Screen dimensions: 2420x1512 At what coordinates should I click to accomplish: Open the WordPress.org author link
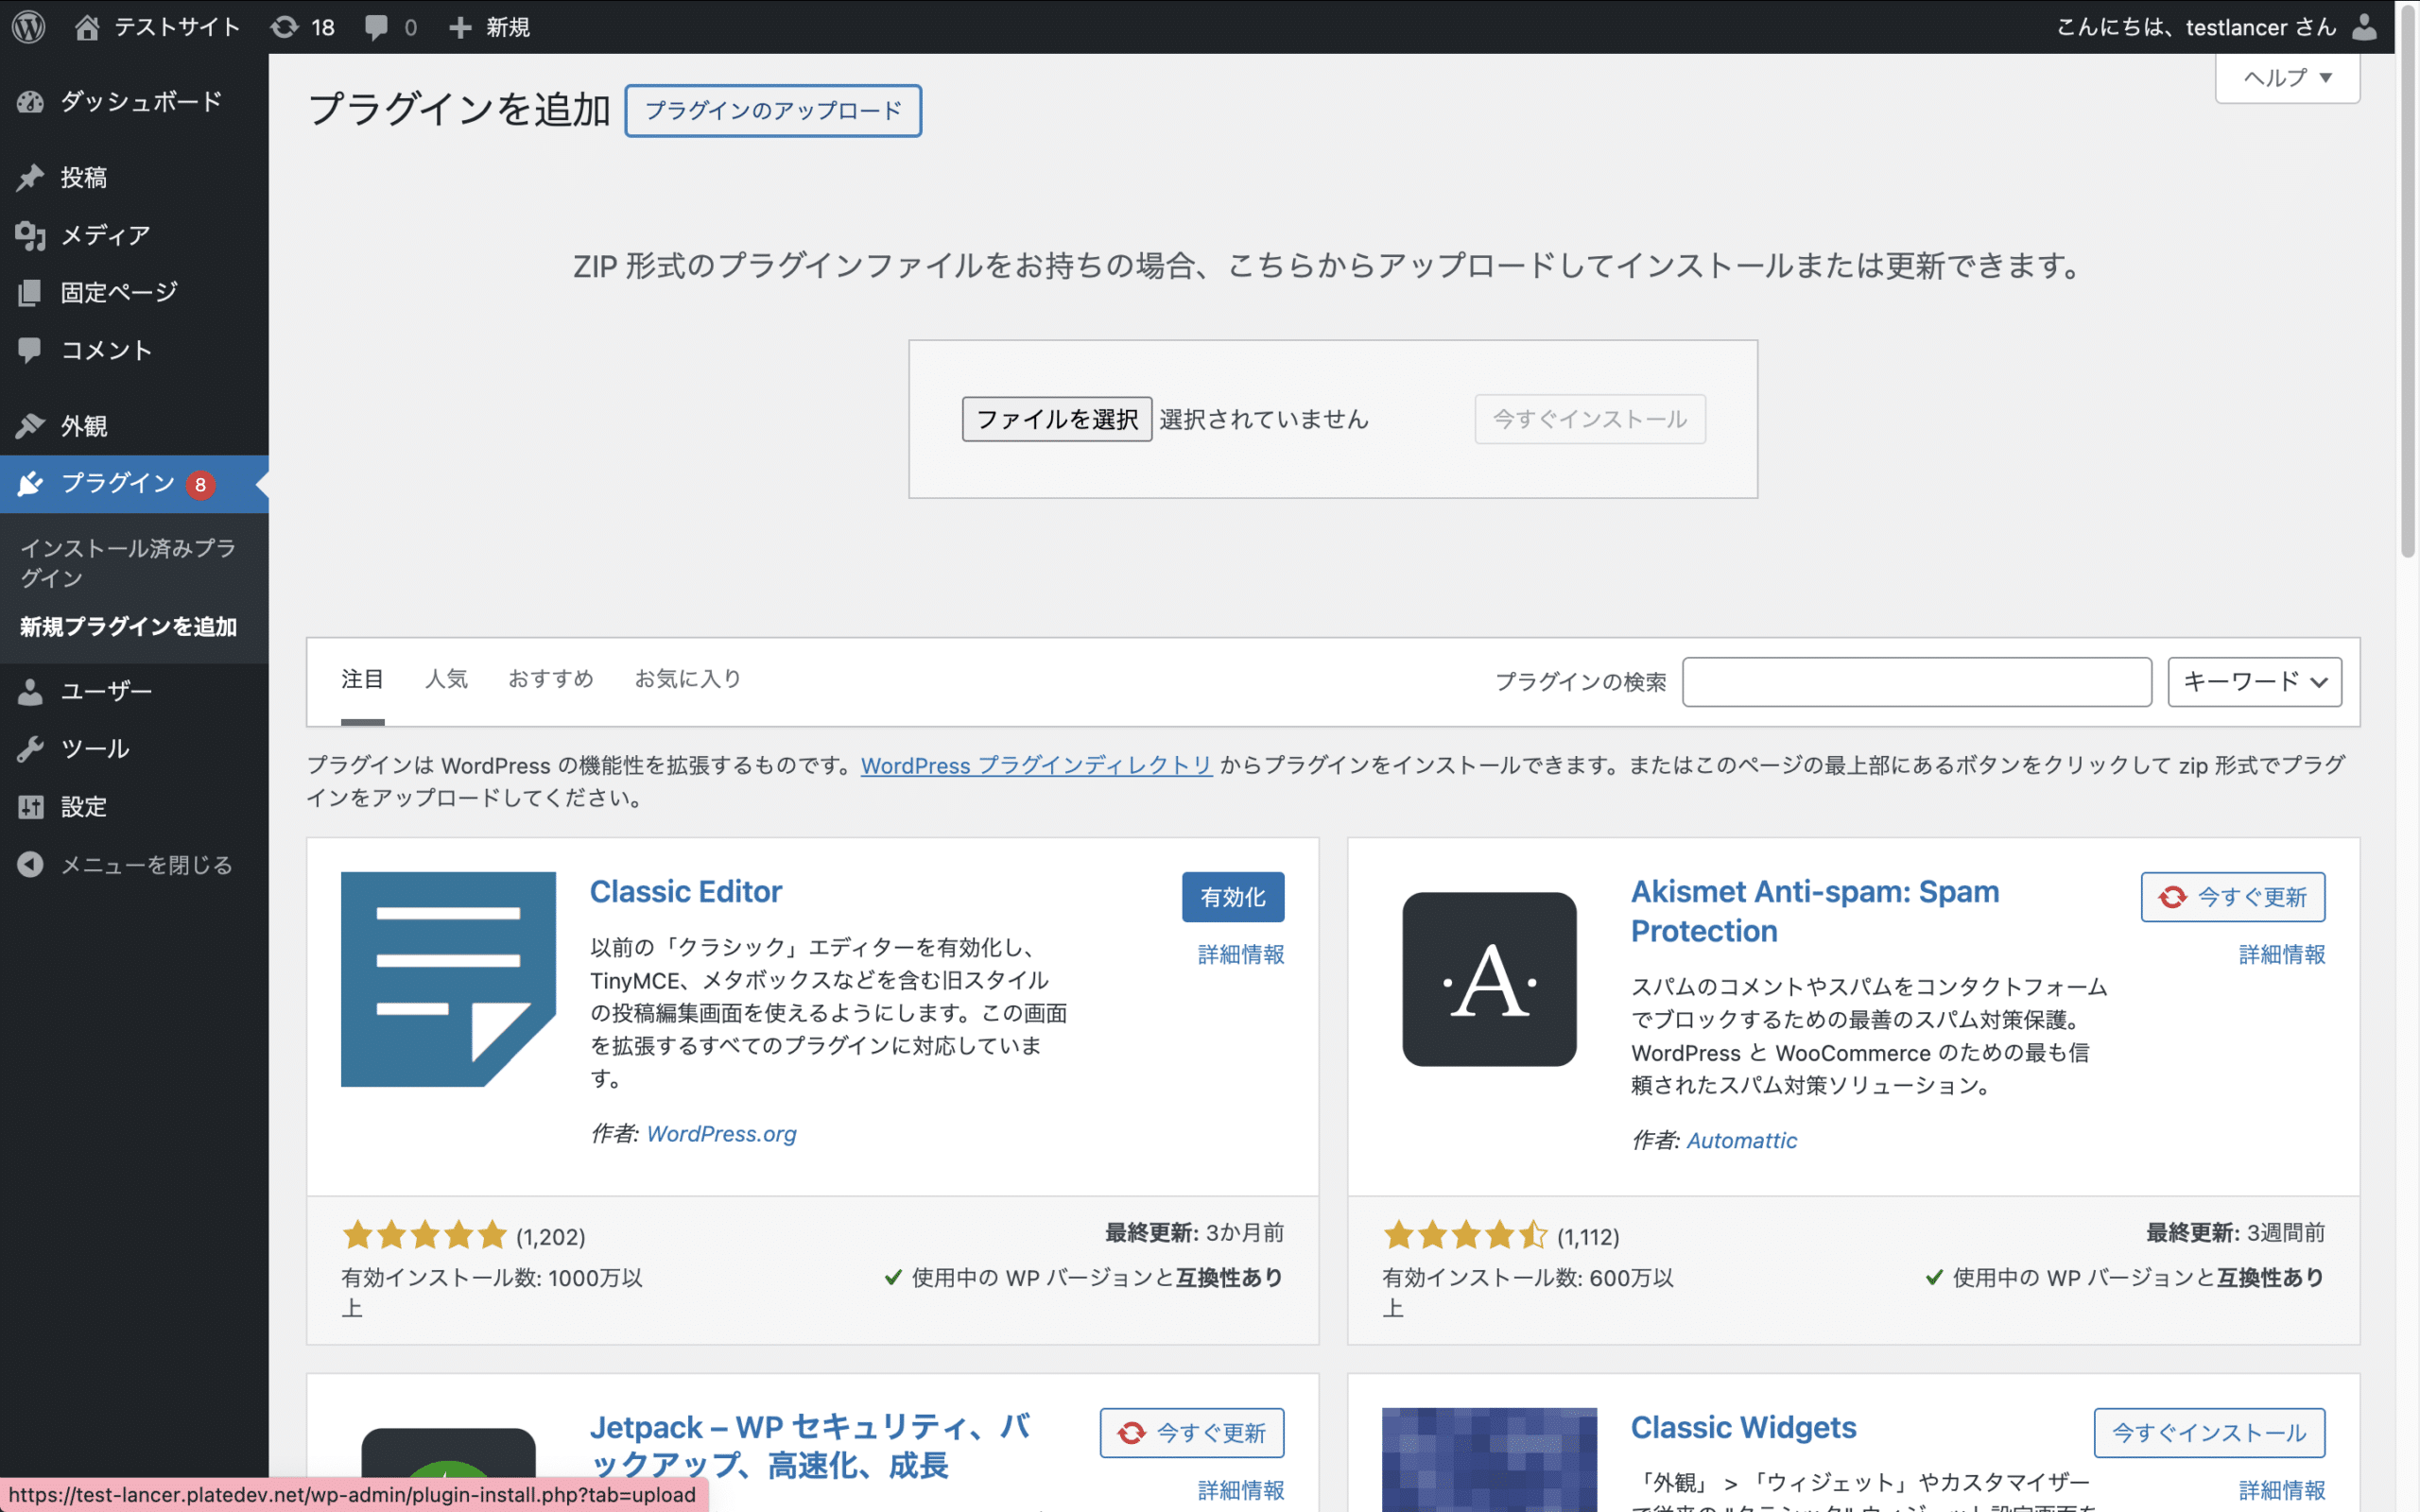pyautogui.click(x=721, y=1134)
